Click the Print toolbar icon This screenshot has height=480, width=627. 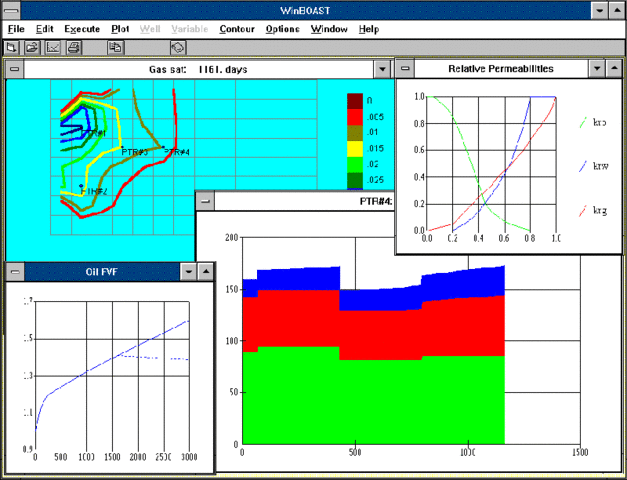click(x=74, y=48)
